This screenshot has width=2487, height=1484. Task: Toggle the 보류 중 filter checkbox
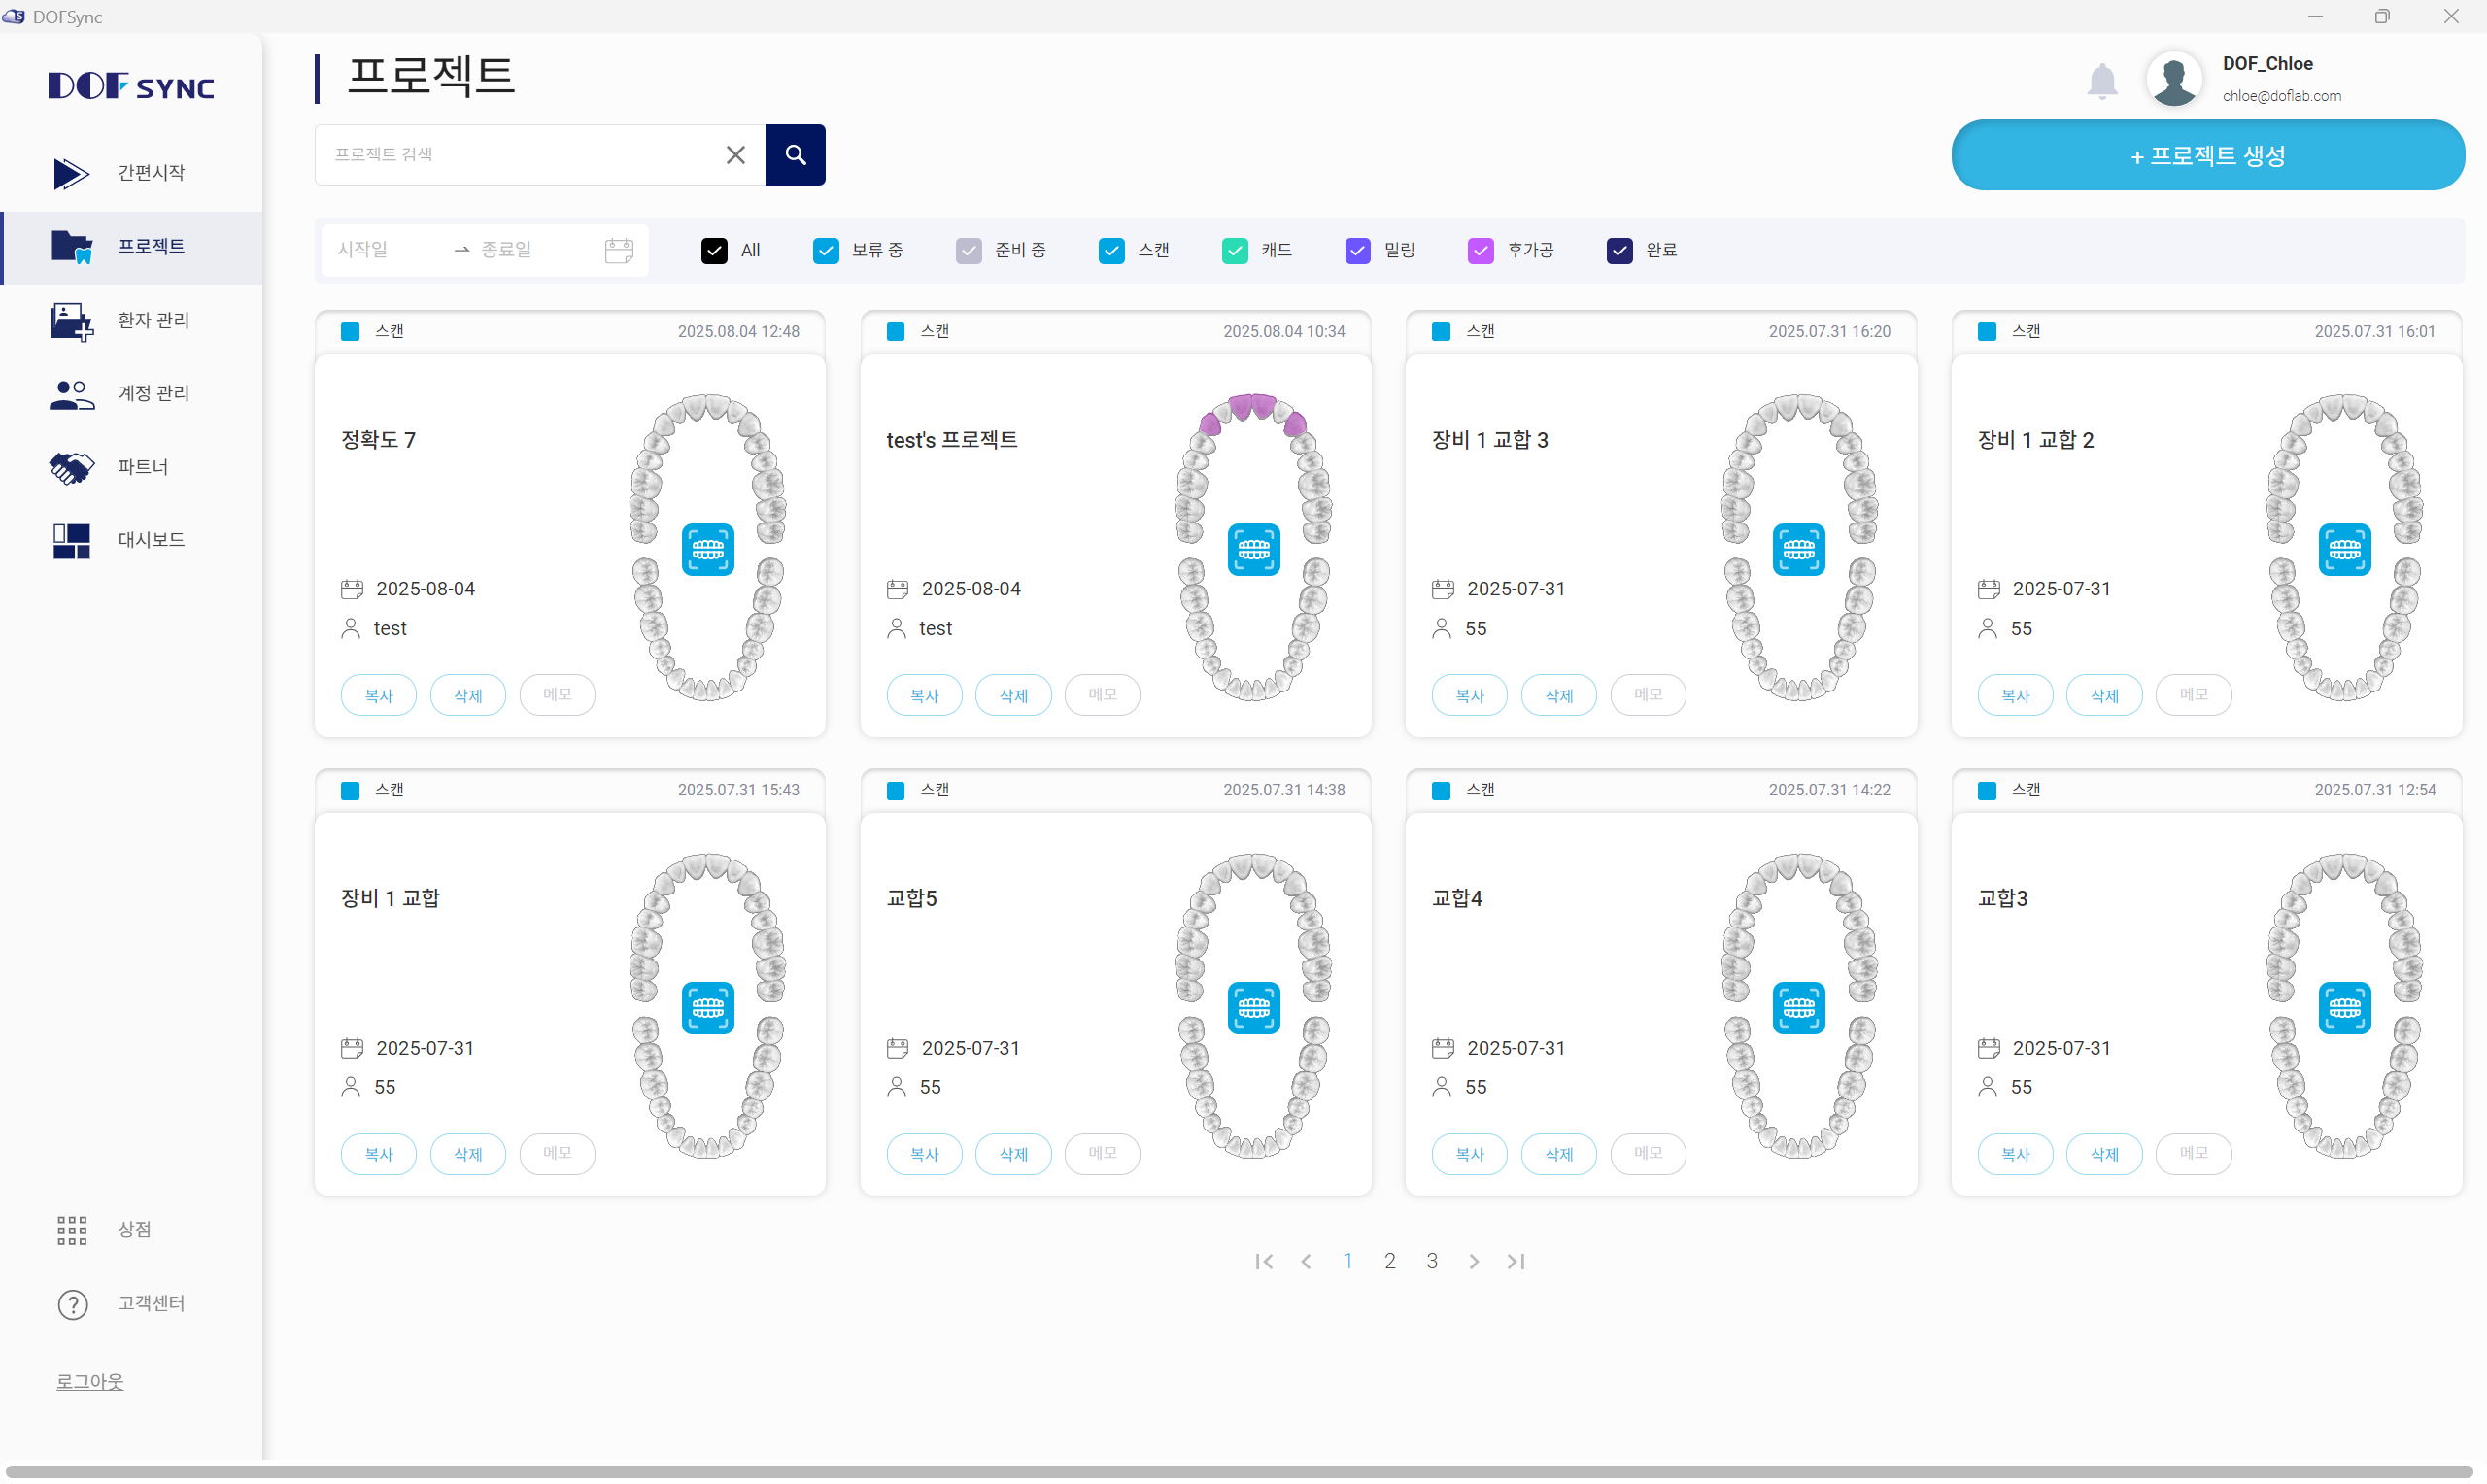click(x=825, y=250)
